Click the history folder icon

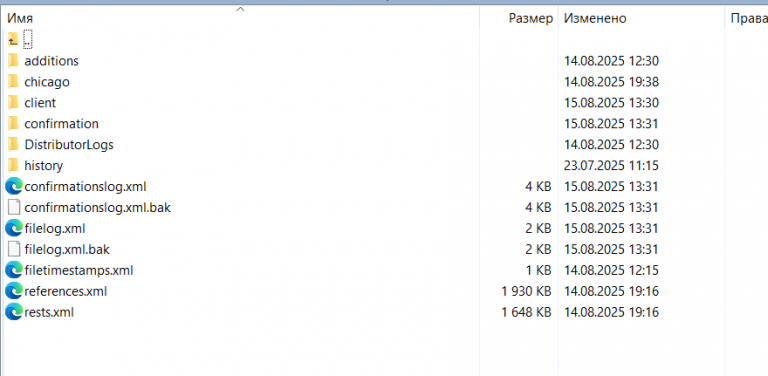point(14,165)
